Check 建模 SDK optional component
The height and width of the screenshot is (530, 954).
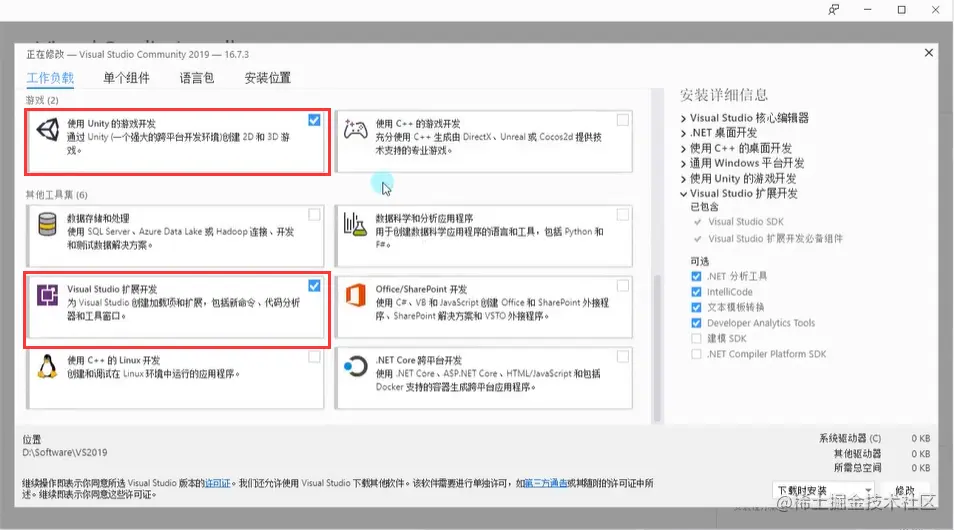696,338
